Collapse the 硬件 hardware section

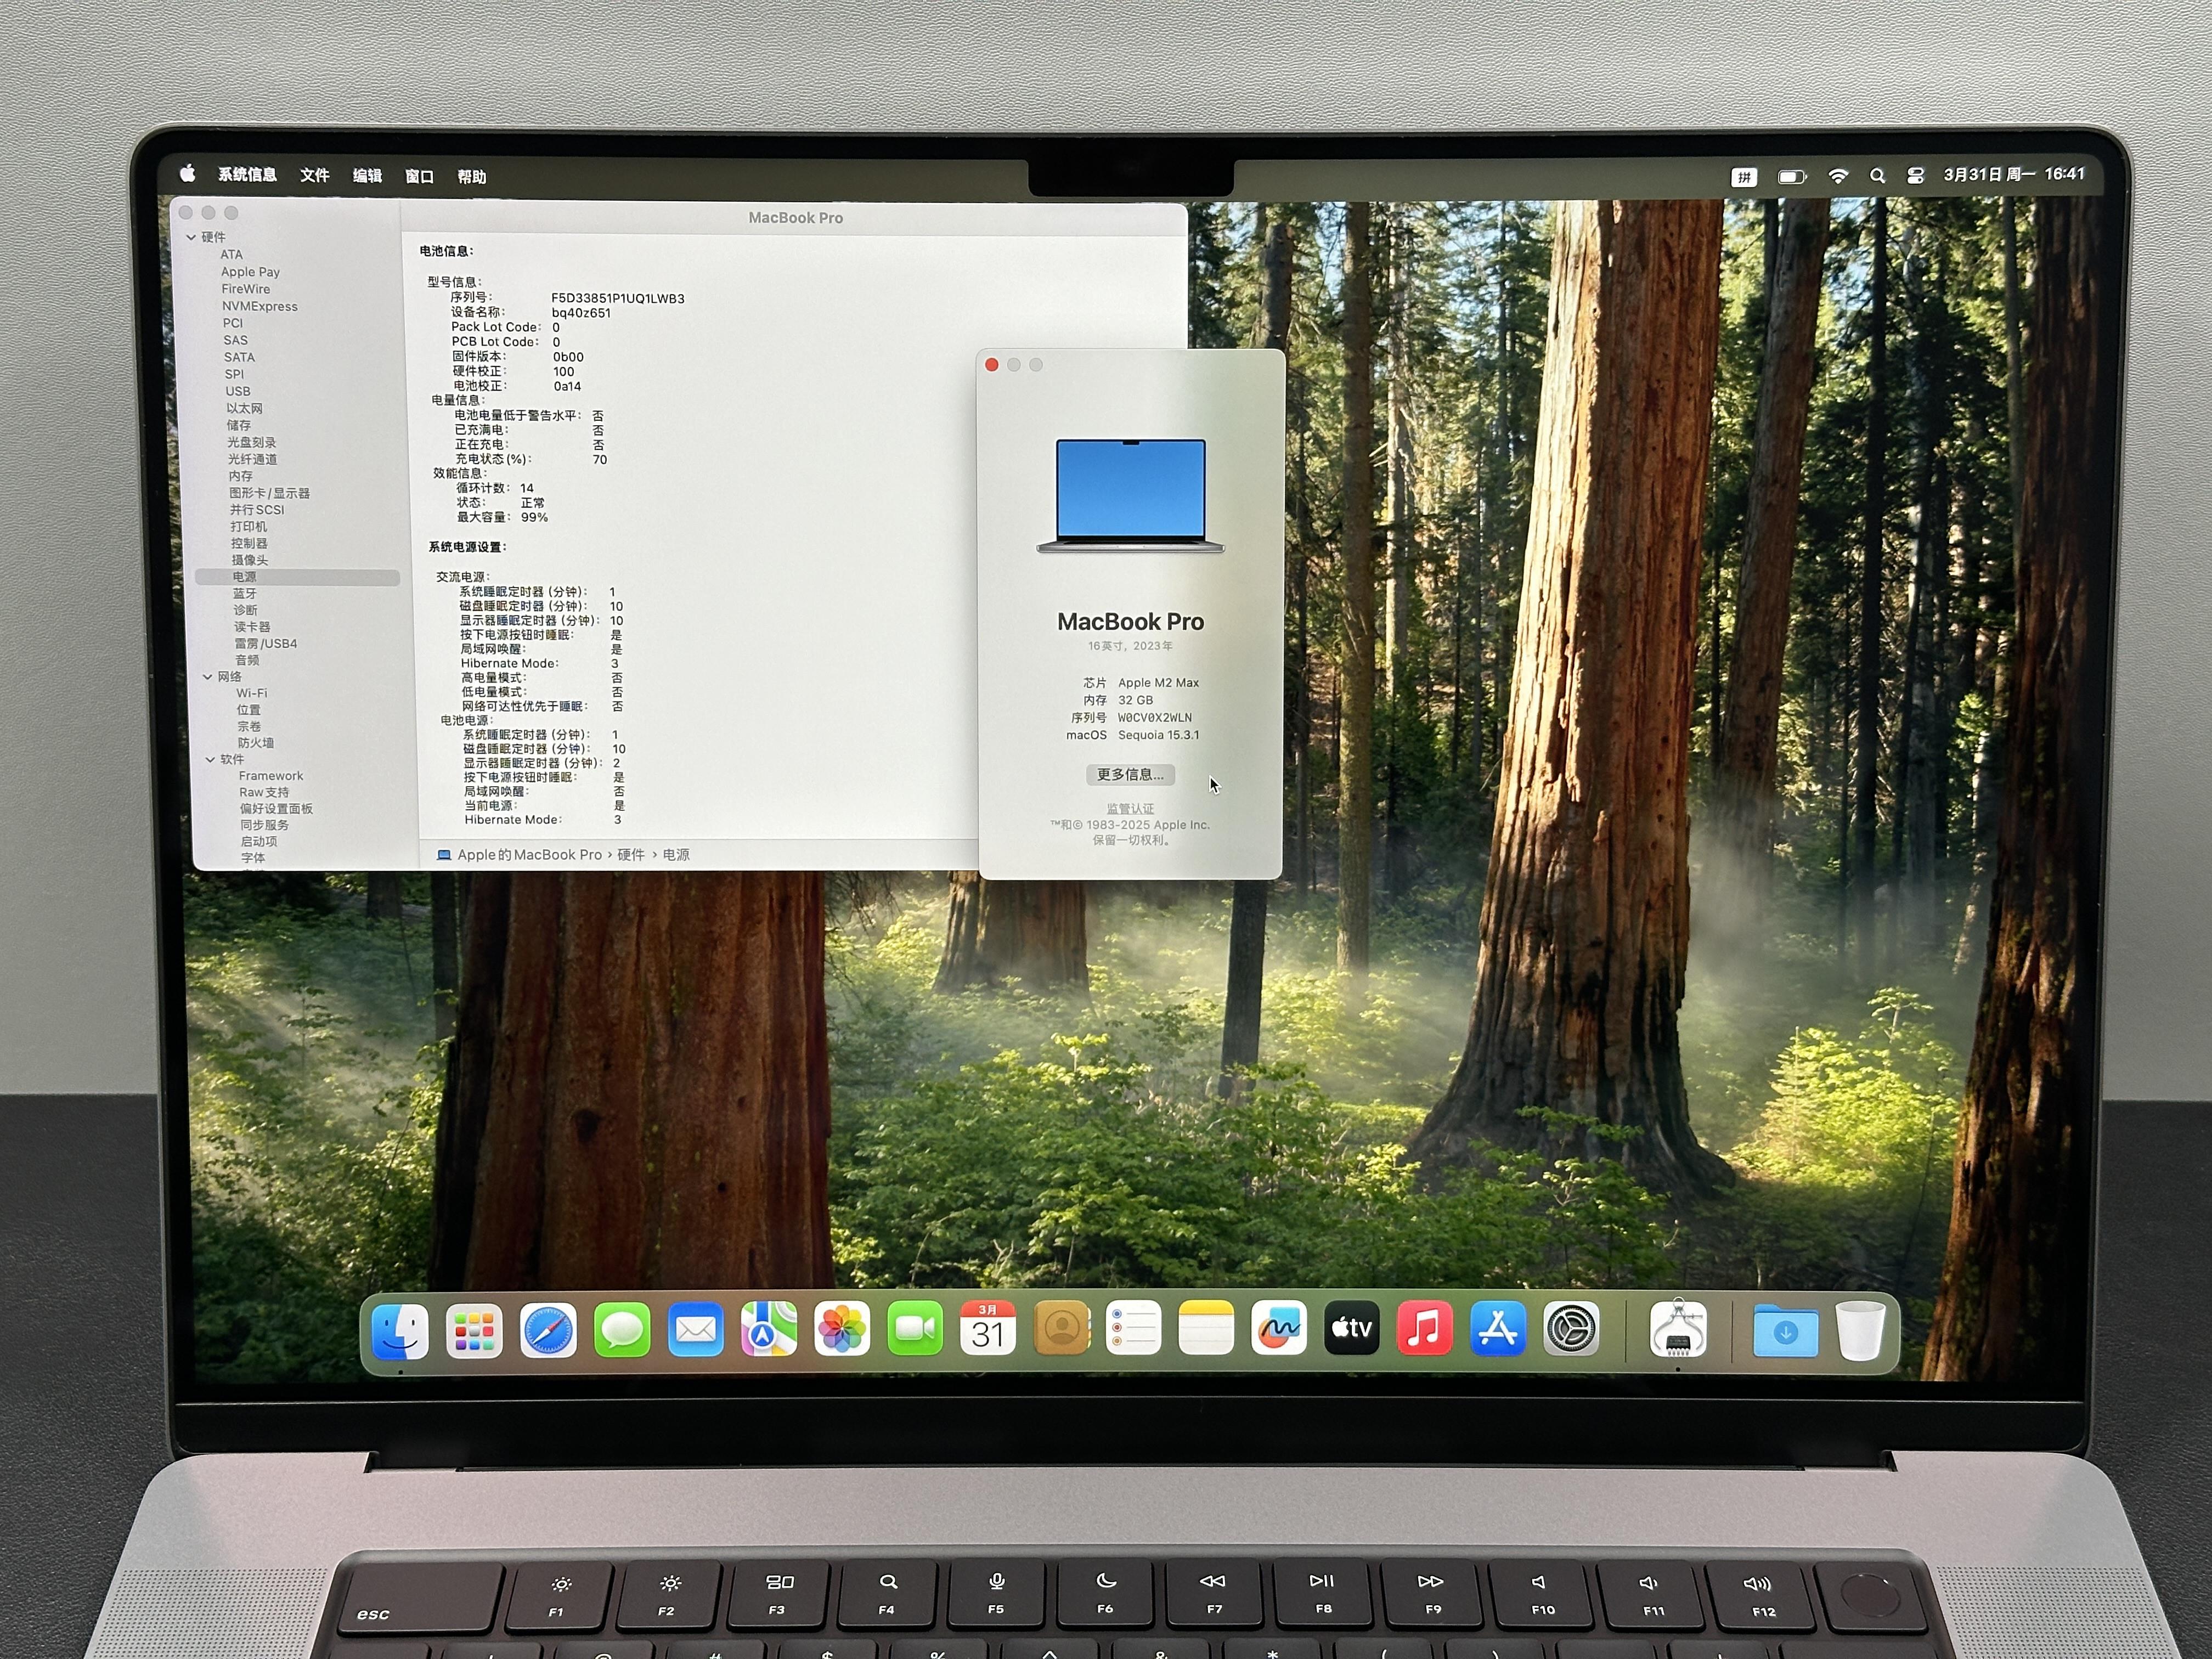[x=191, y=238]
